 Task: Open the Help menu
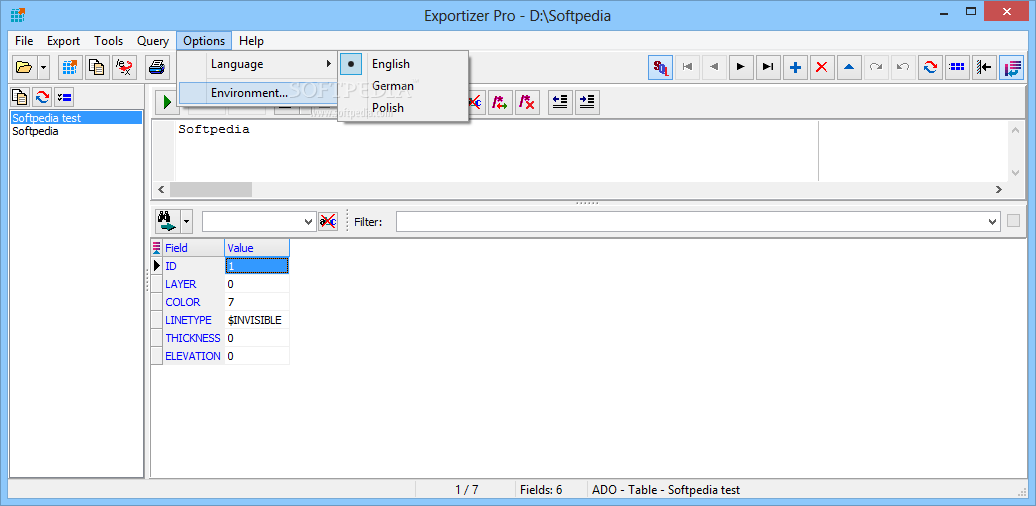(x=252, y=41)
